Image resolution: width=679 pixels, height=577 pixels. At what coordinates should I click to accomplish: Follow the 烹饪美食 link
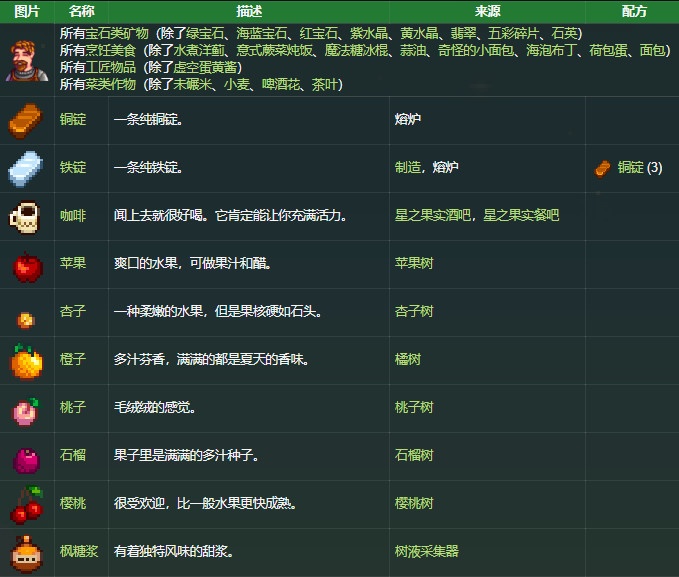click(110, 50)
